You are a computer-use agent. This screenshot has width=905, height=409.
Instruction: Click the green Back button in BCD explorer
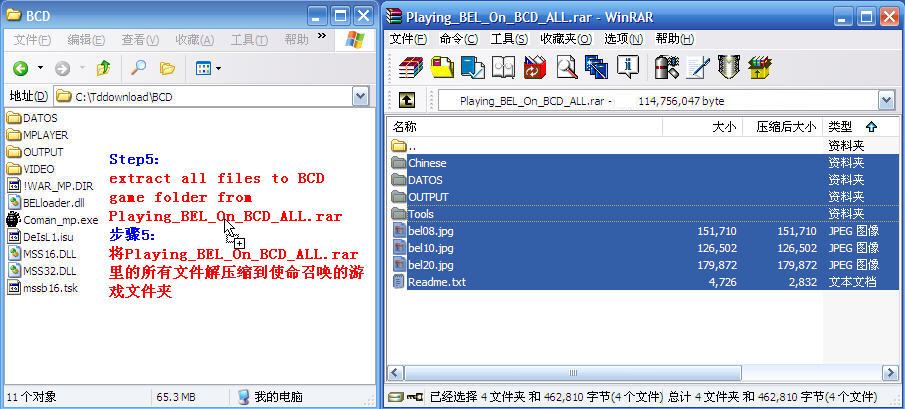[21, 69]
